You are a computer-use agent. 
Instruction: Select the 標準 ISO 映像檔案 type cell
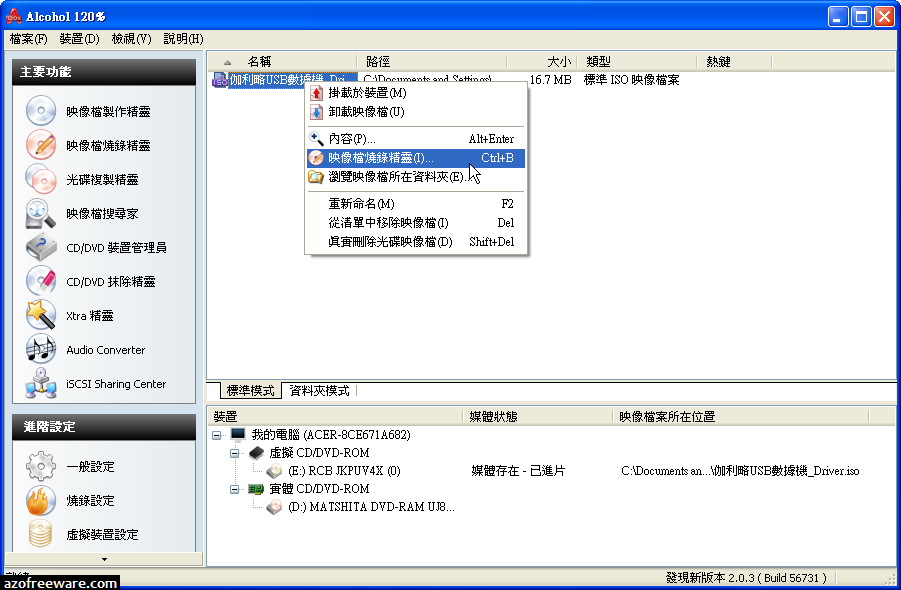[x=632, y=80]
